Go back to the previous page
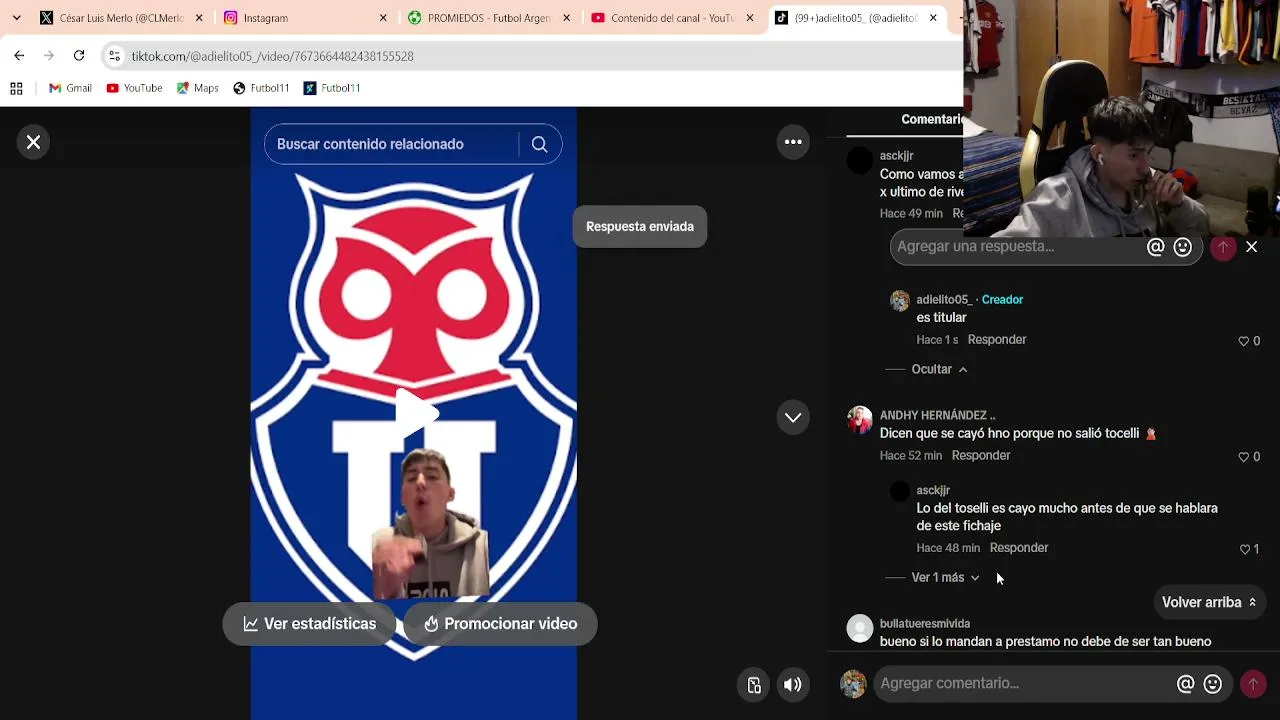The image size is (1280, 720). (19, 56)
